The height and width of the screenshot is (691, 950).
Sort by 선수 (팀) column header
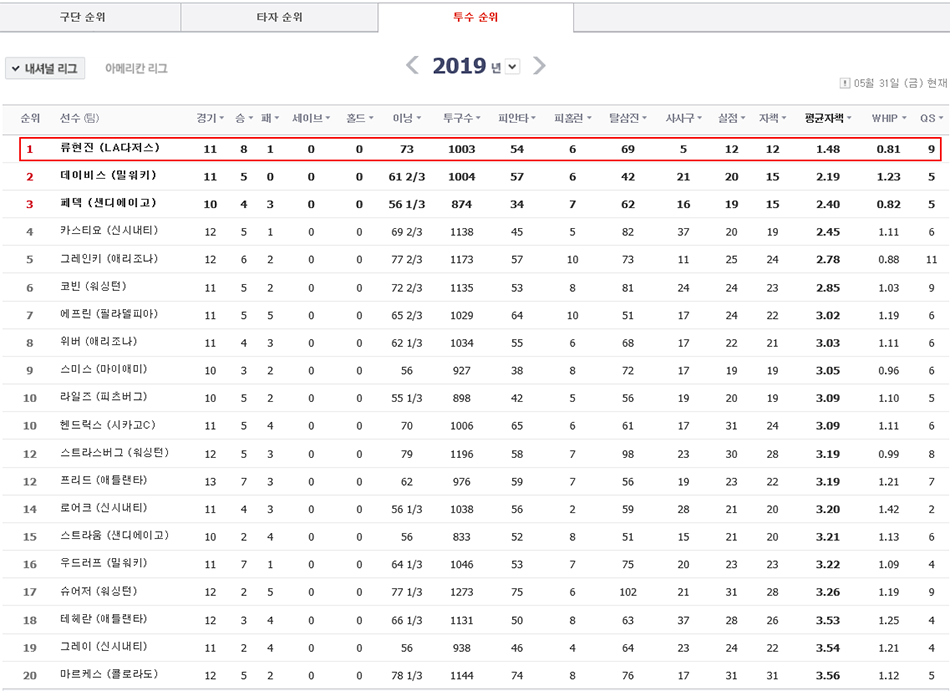[x=79, y=118]
